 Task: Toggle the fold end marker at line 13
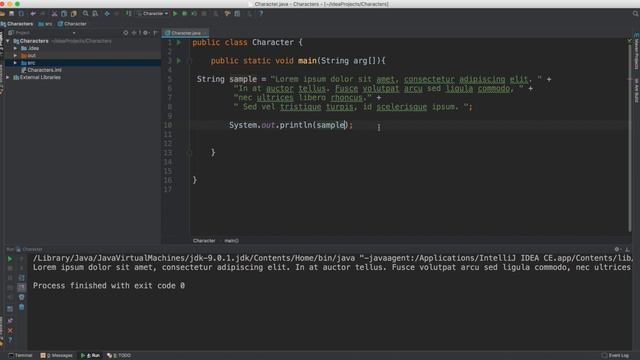(190, 153)
